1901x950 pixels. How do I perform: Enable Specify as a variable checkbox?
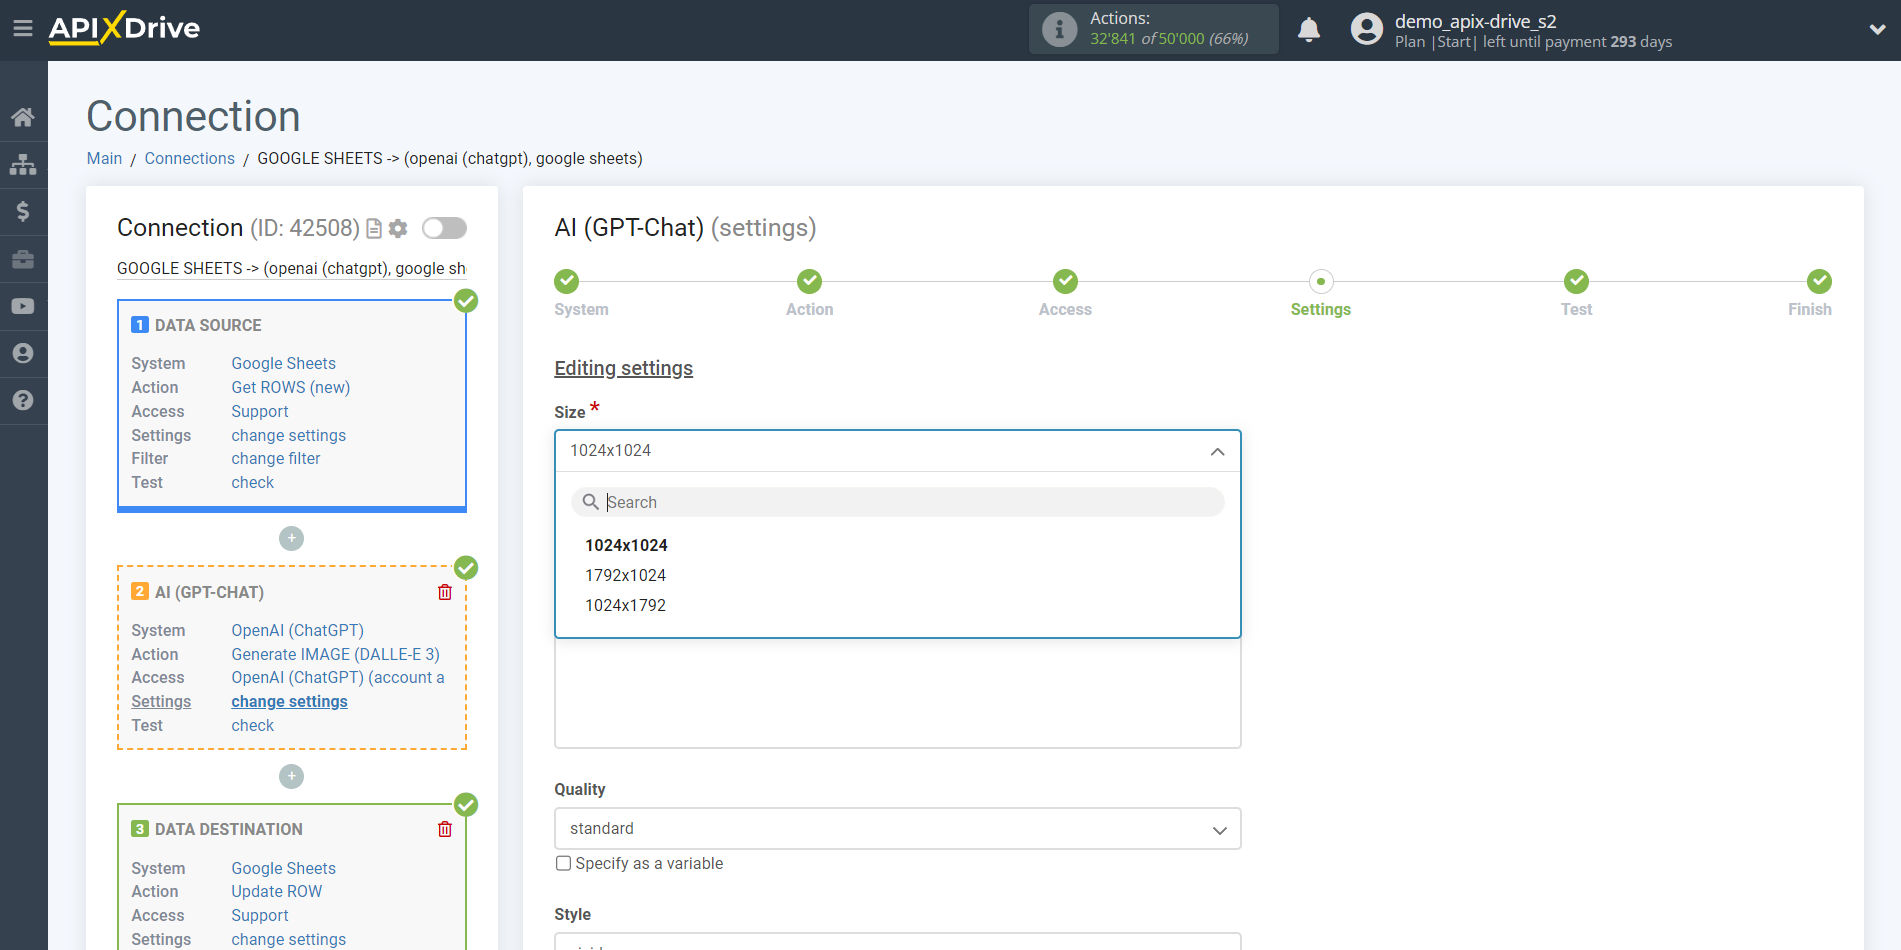pos(564,863)
